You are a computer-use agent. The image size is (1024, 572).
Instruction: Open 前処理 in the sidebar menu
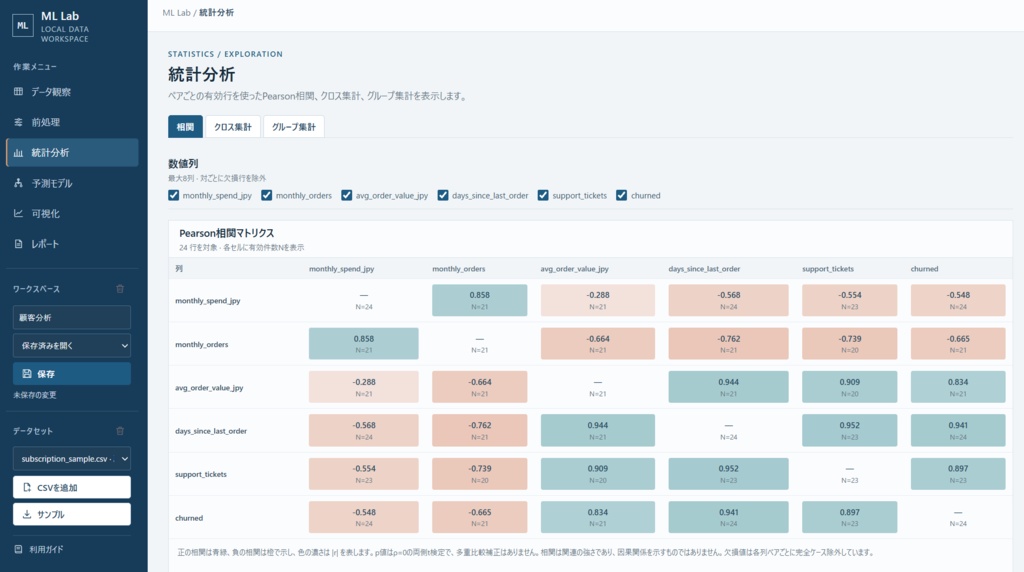pyautogui.click(x=72, y=122)
